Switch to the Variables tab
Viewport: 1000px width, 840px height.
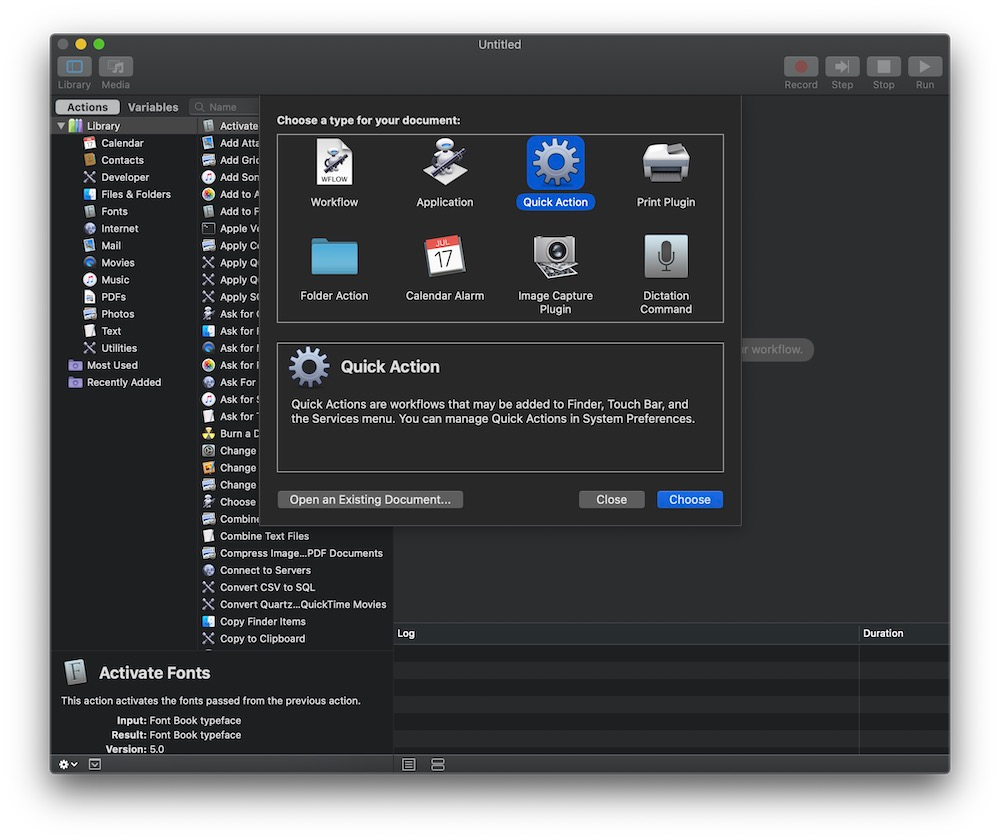[x=153, y=107]
